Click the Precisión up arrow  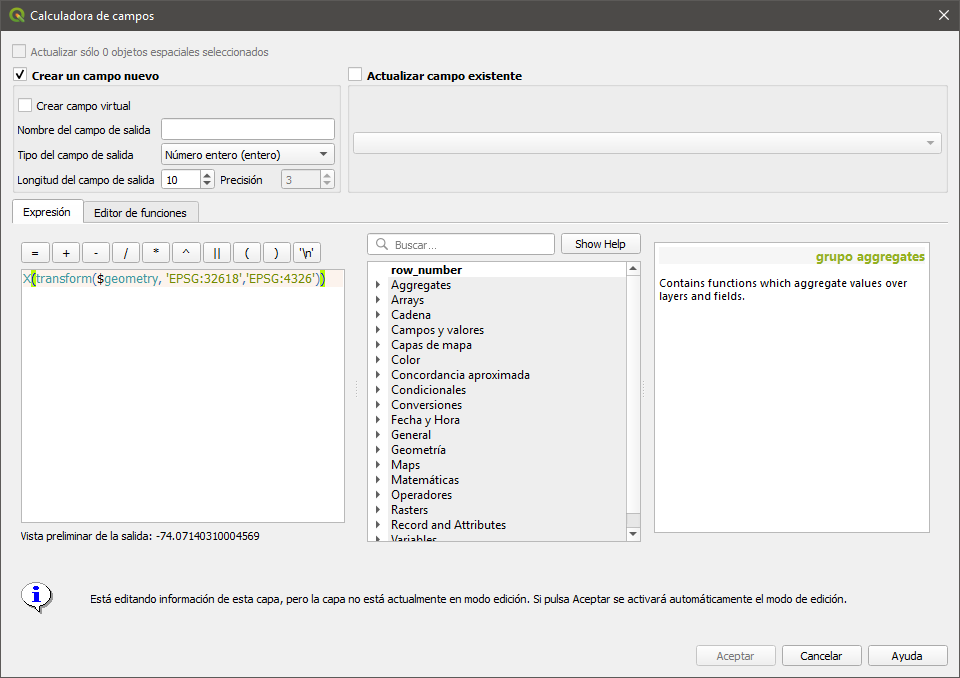327,175
